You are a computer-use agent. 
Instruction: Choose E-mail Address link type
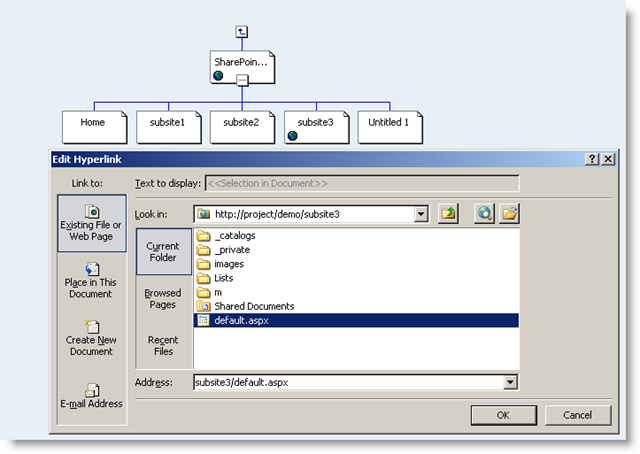[x=91, y=396]
